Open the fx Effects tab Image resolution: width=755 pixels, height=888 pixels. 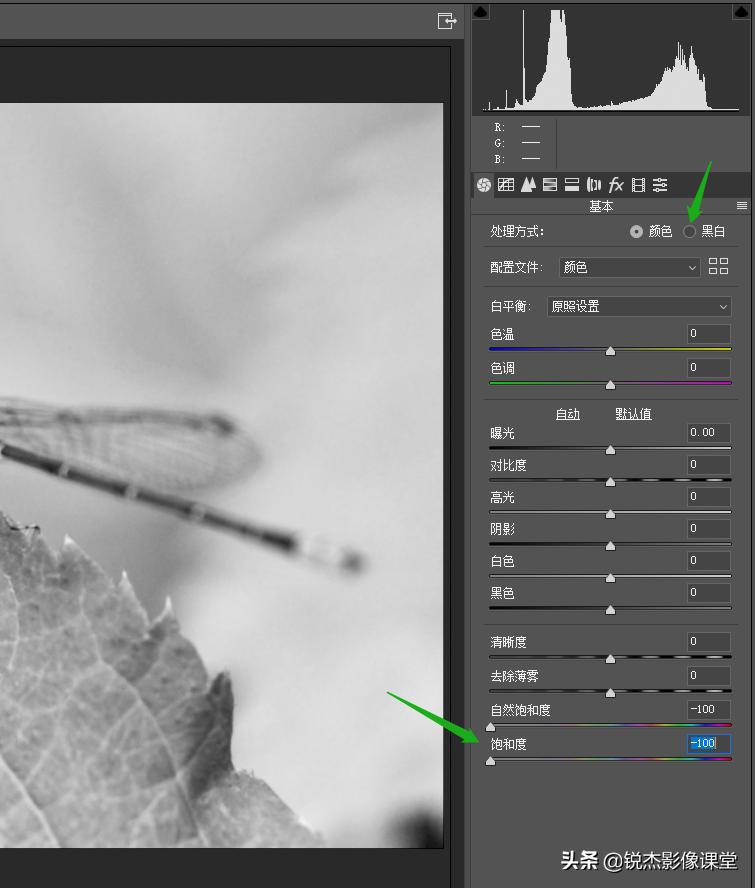(616, 185)
